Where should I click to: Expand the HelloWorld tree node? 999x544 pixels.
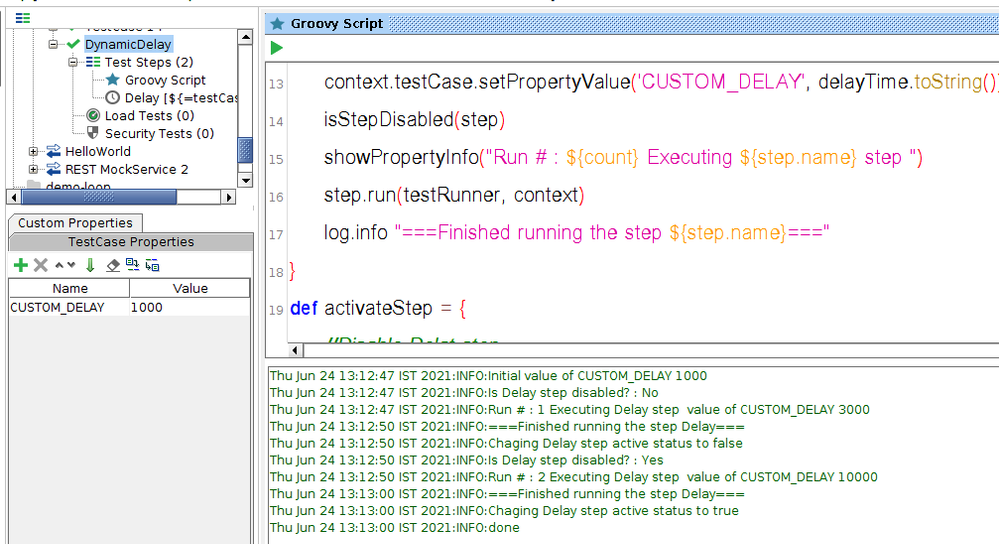pos(34,152)
